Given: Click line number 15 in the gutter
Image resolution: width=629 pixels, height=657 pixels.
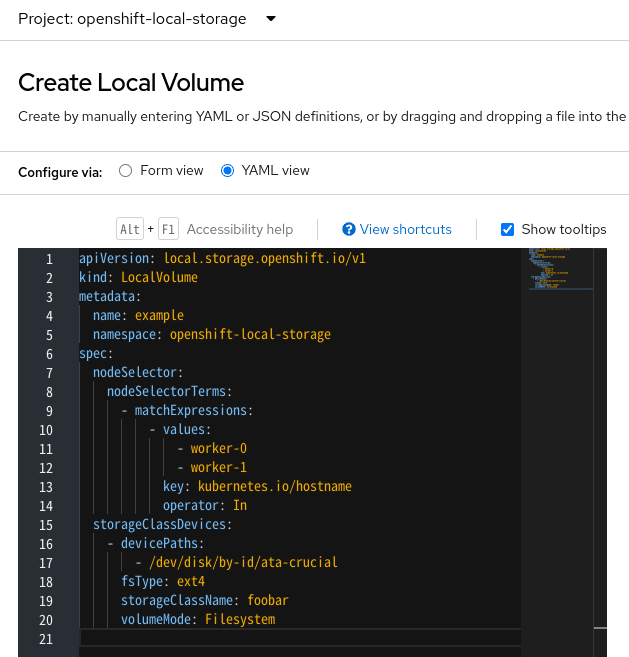Looking at the screenshot, I should [x=46, y=525].
